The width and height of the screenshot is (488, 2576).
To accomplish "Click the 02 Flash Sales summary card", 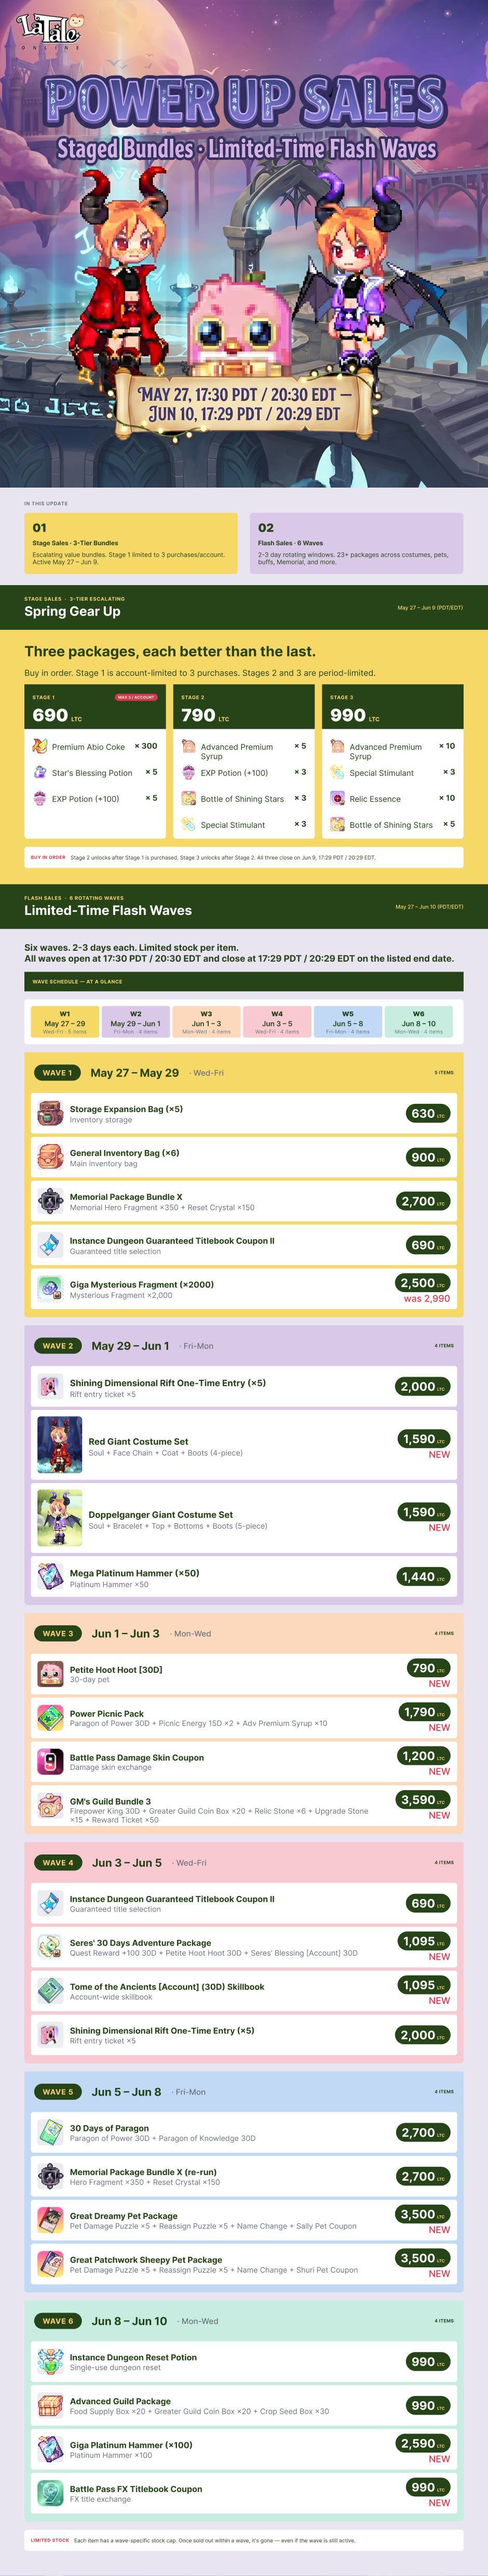I will [356, 544].
